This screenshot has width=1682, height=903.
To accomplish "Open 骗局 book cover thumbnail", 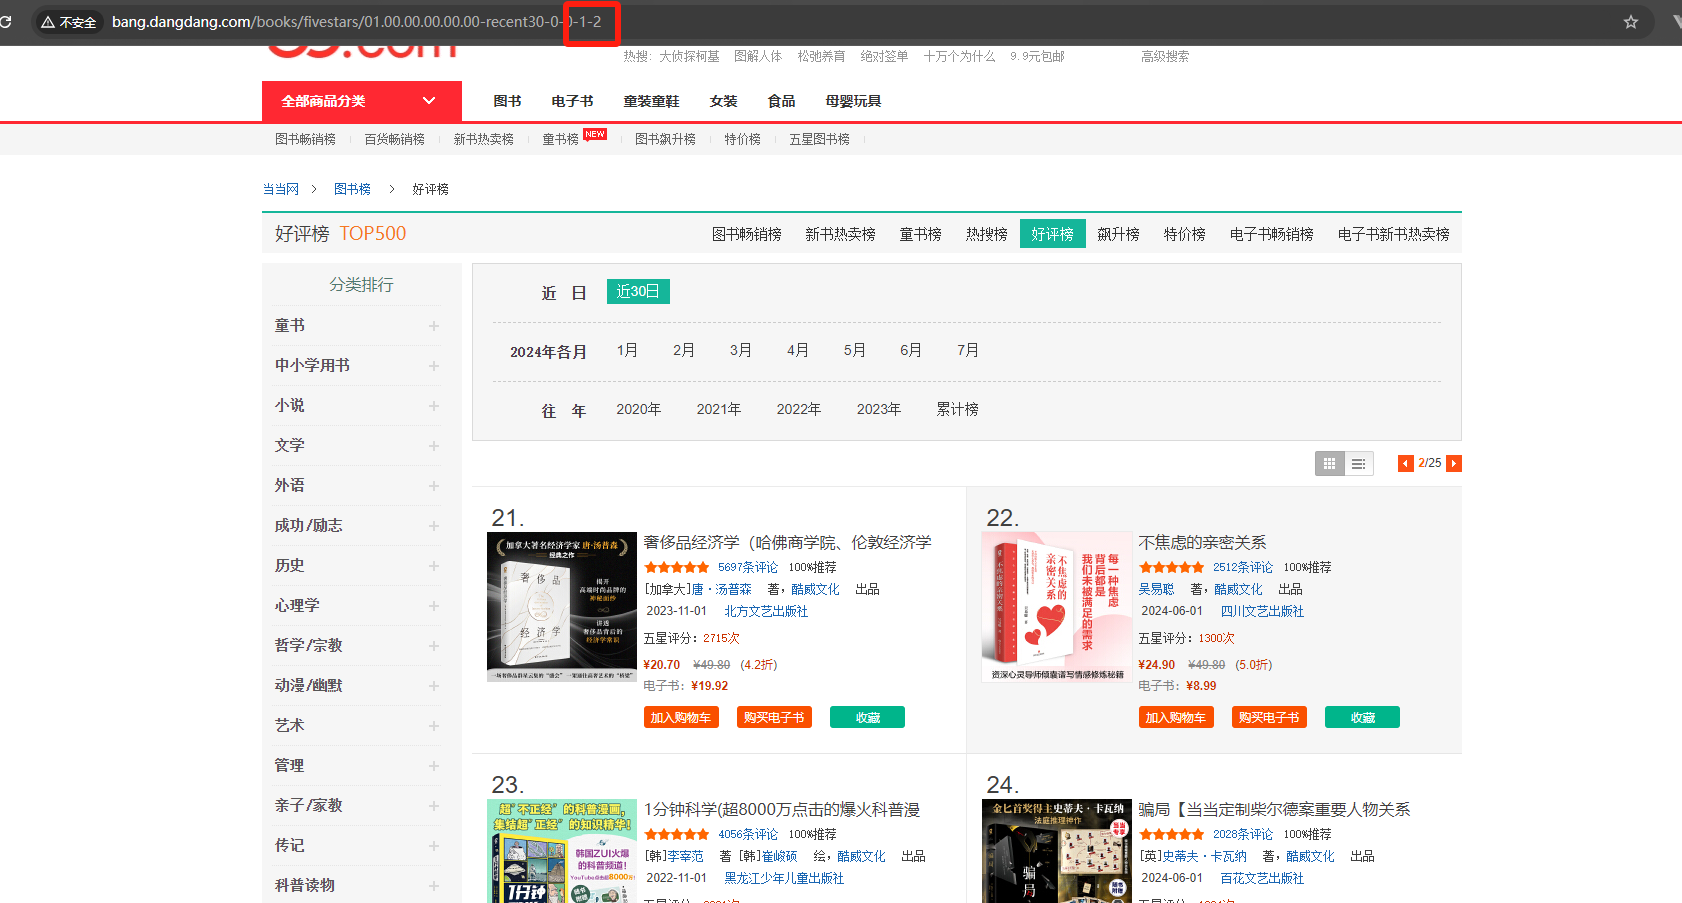I will pos(1057,851).
